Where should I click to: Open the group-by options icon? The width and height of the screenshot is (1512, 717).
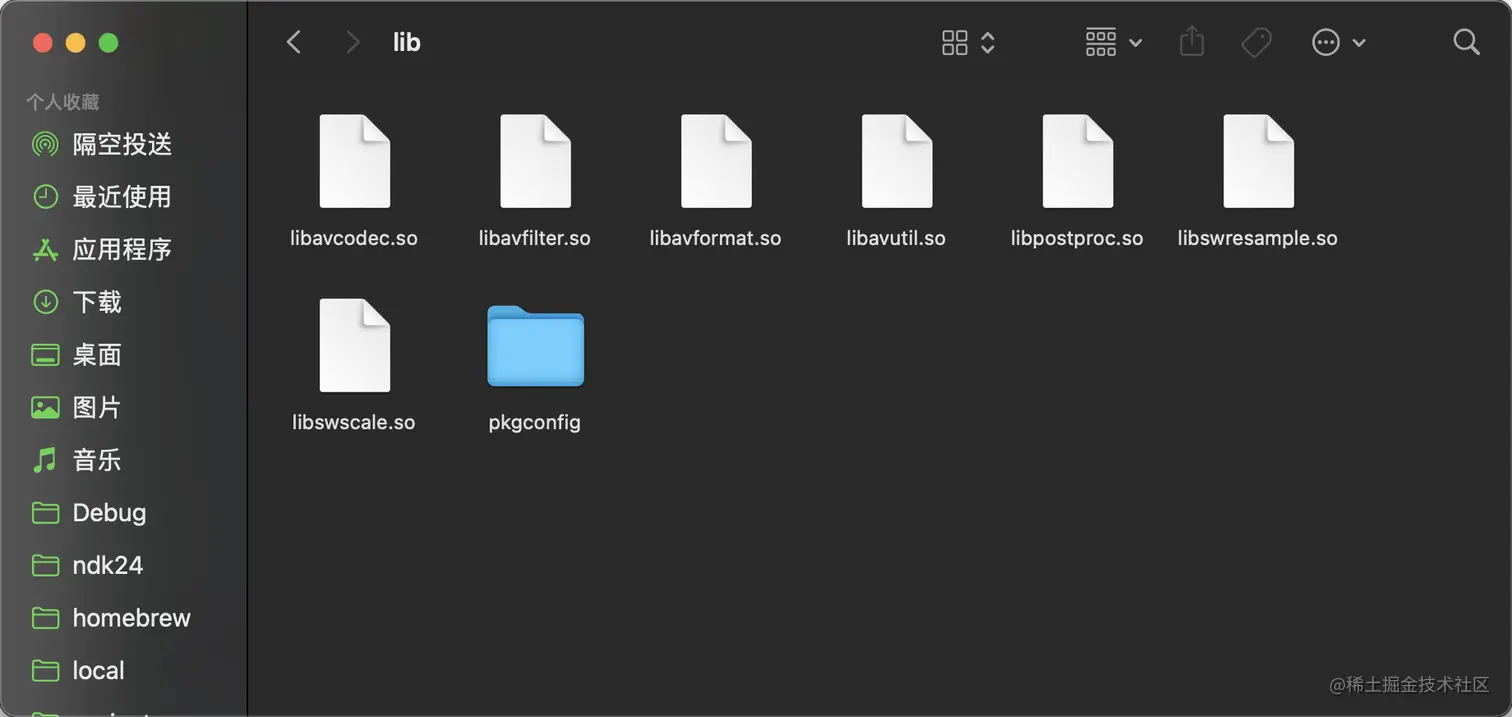[x=1100, y=42]
